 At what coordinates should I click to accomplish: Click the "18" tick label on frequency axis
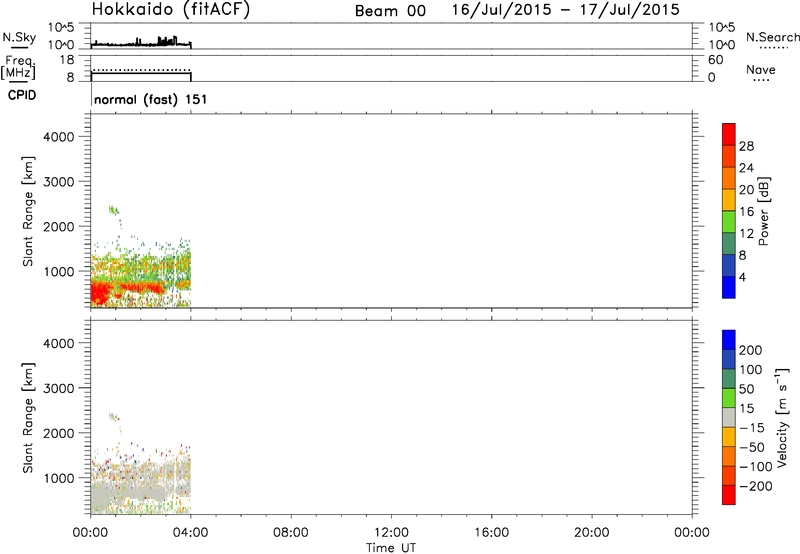[67, 60]
